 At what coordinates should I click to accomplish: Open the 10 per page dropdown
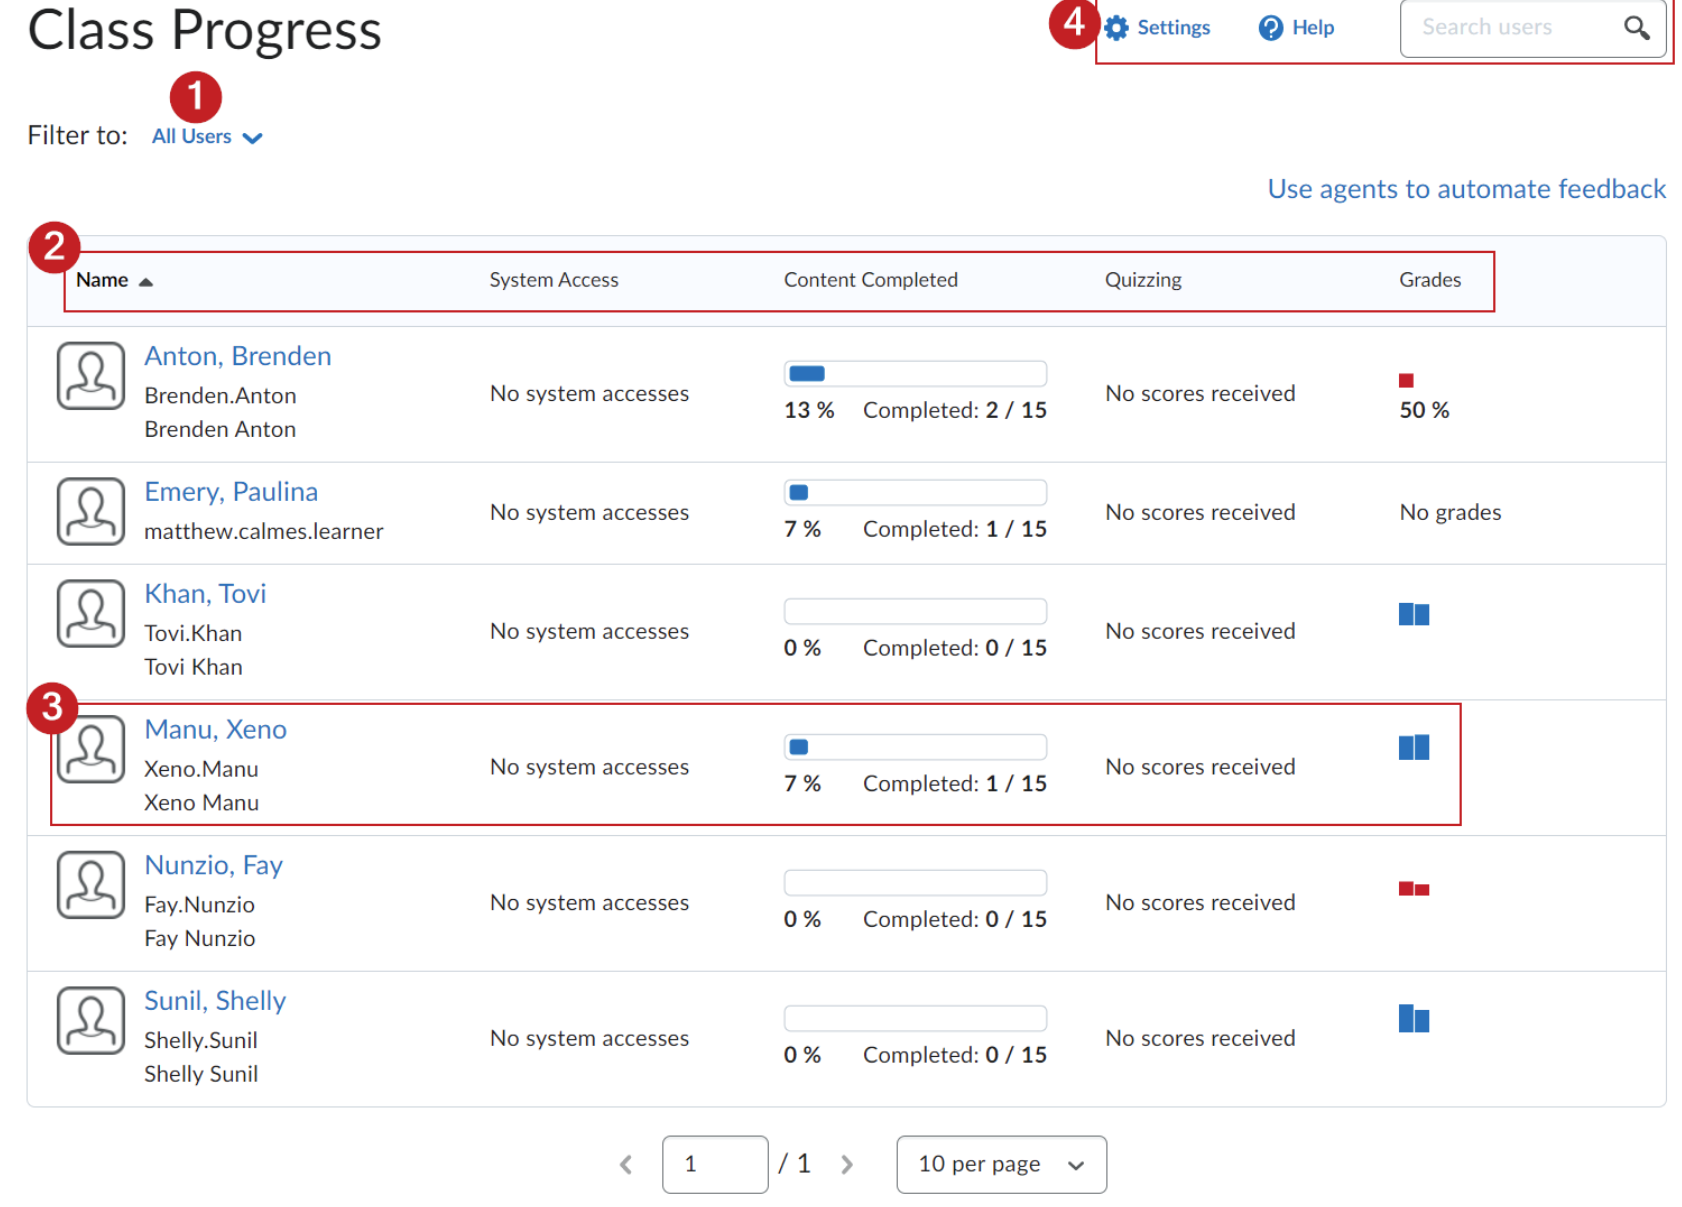tap(1000, 1164)
